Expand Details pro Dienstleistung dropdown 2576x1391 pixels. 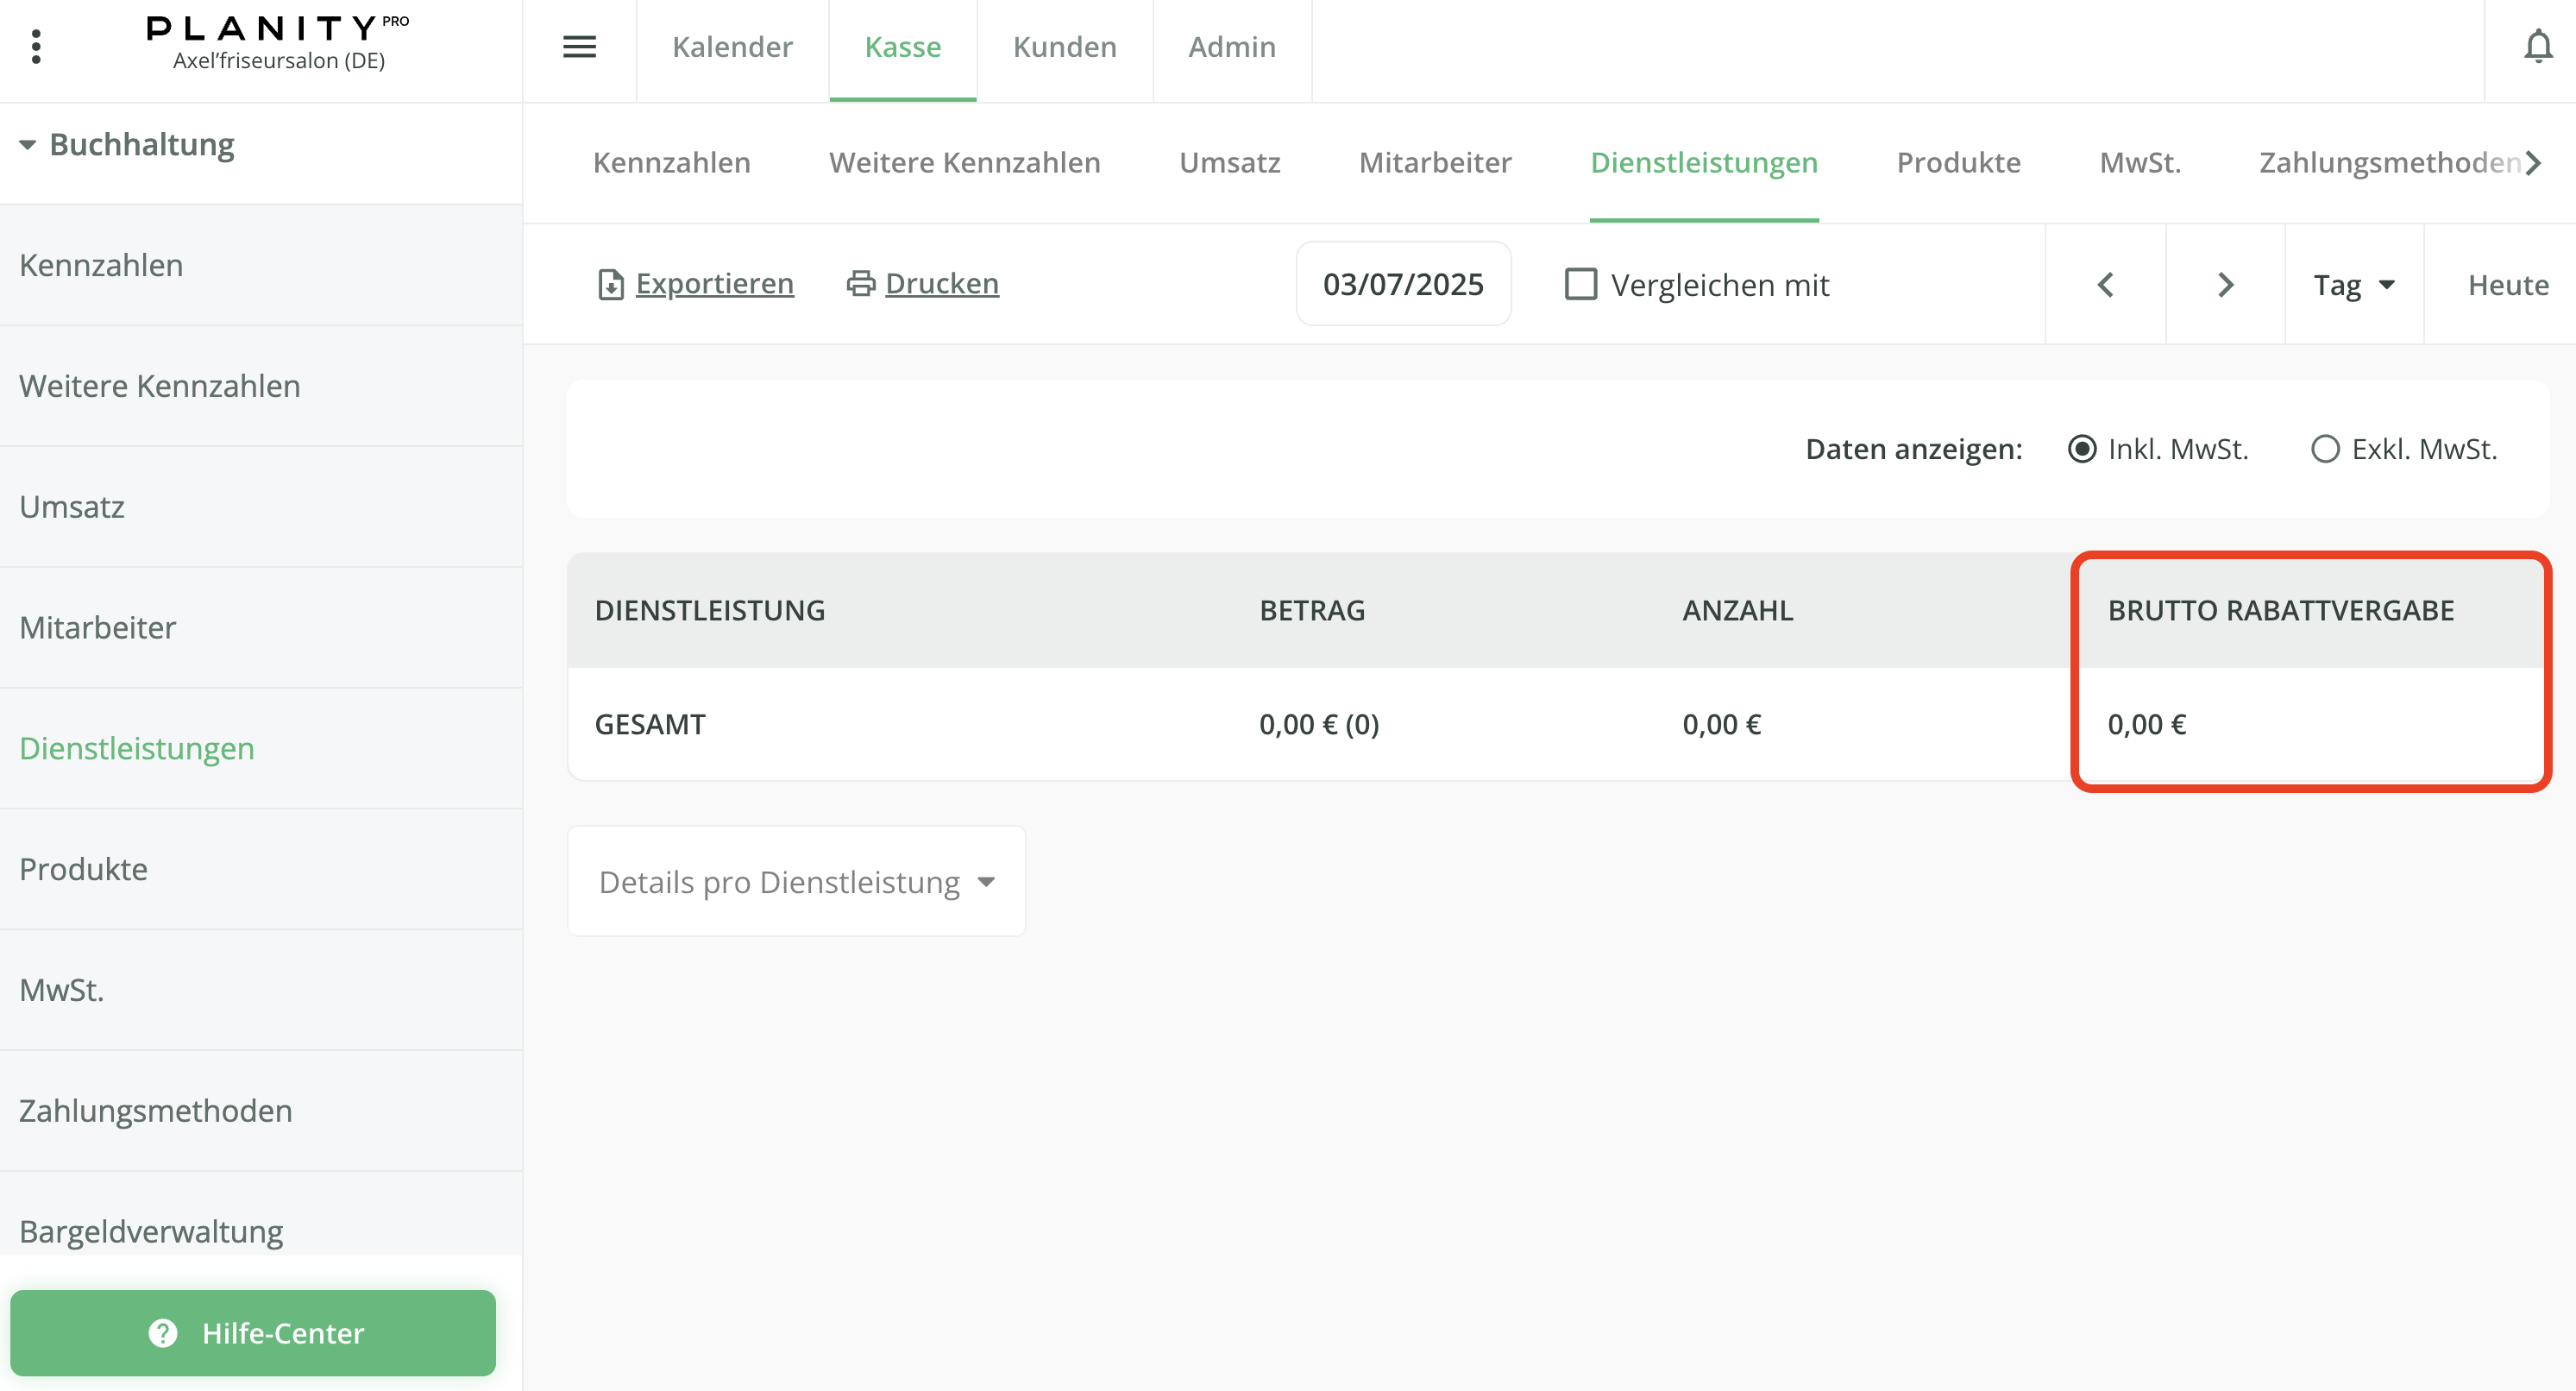[x=796, y=882]
